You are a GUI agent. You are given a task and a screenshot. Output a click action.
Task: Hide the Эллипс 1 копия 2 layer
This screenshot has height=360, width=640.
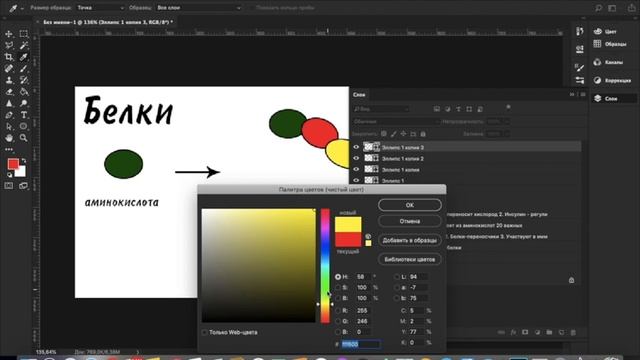click(356, 158)
